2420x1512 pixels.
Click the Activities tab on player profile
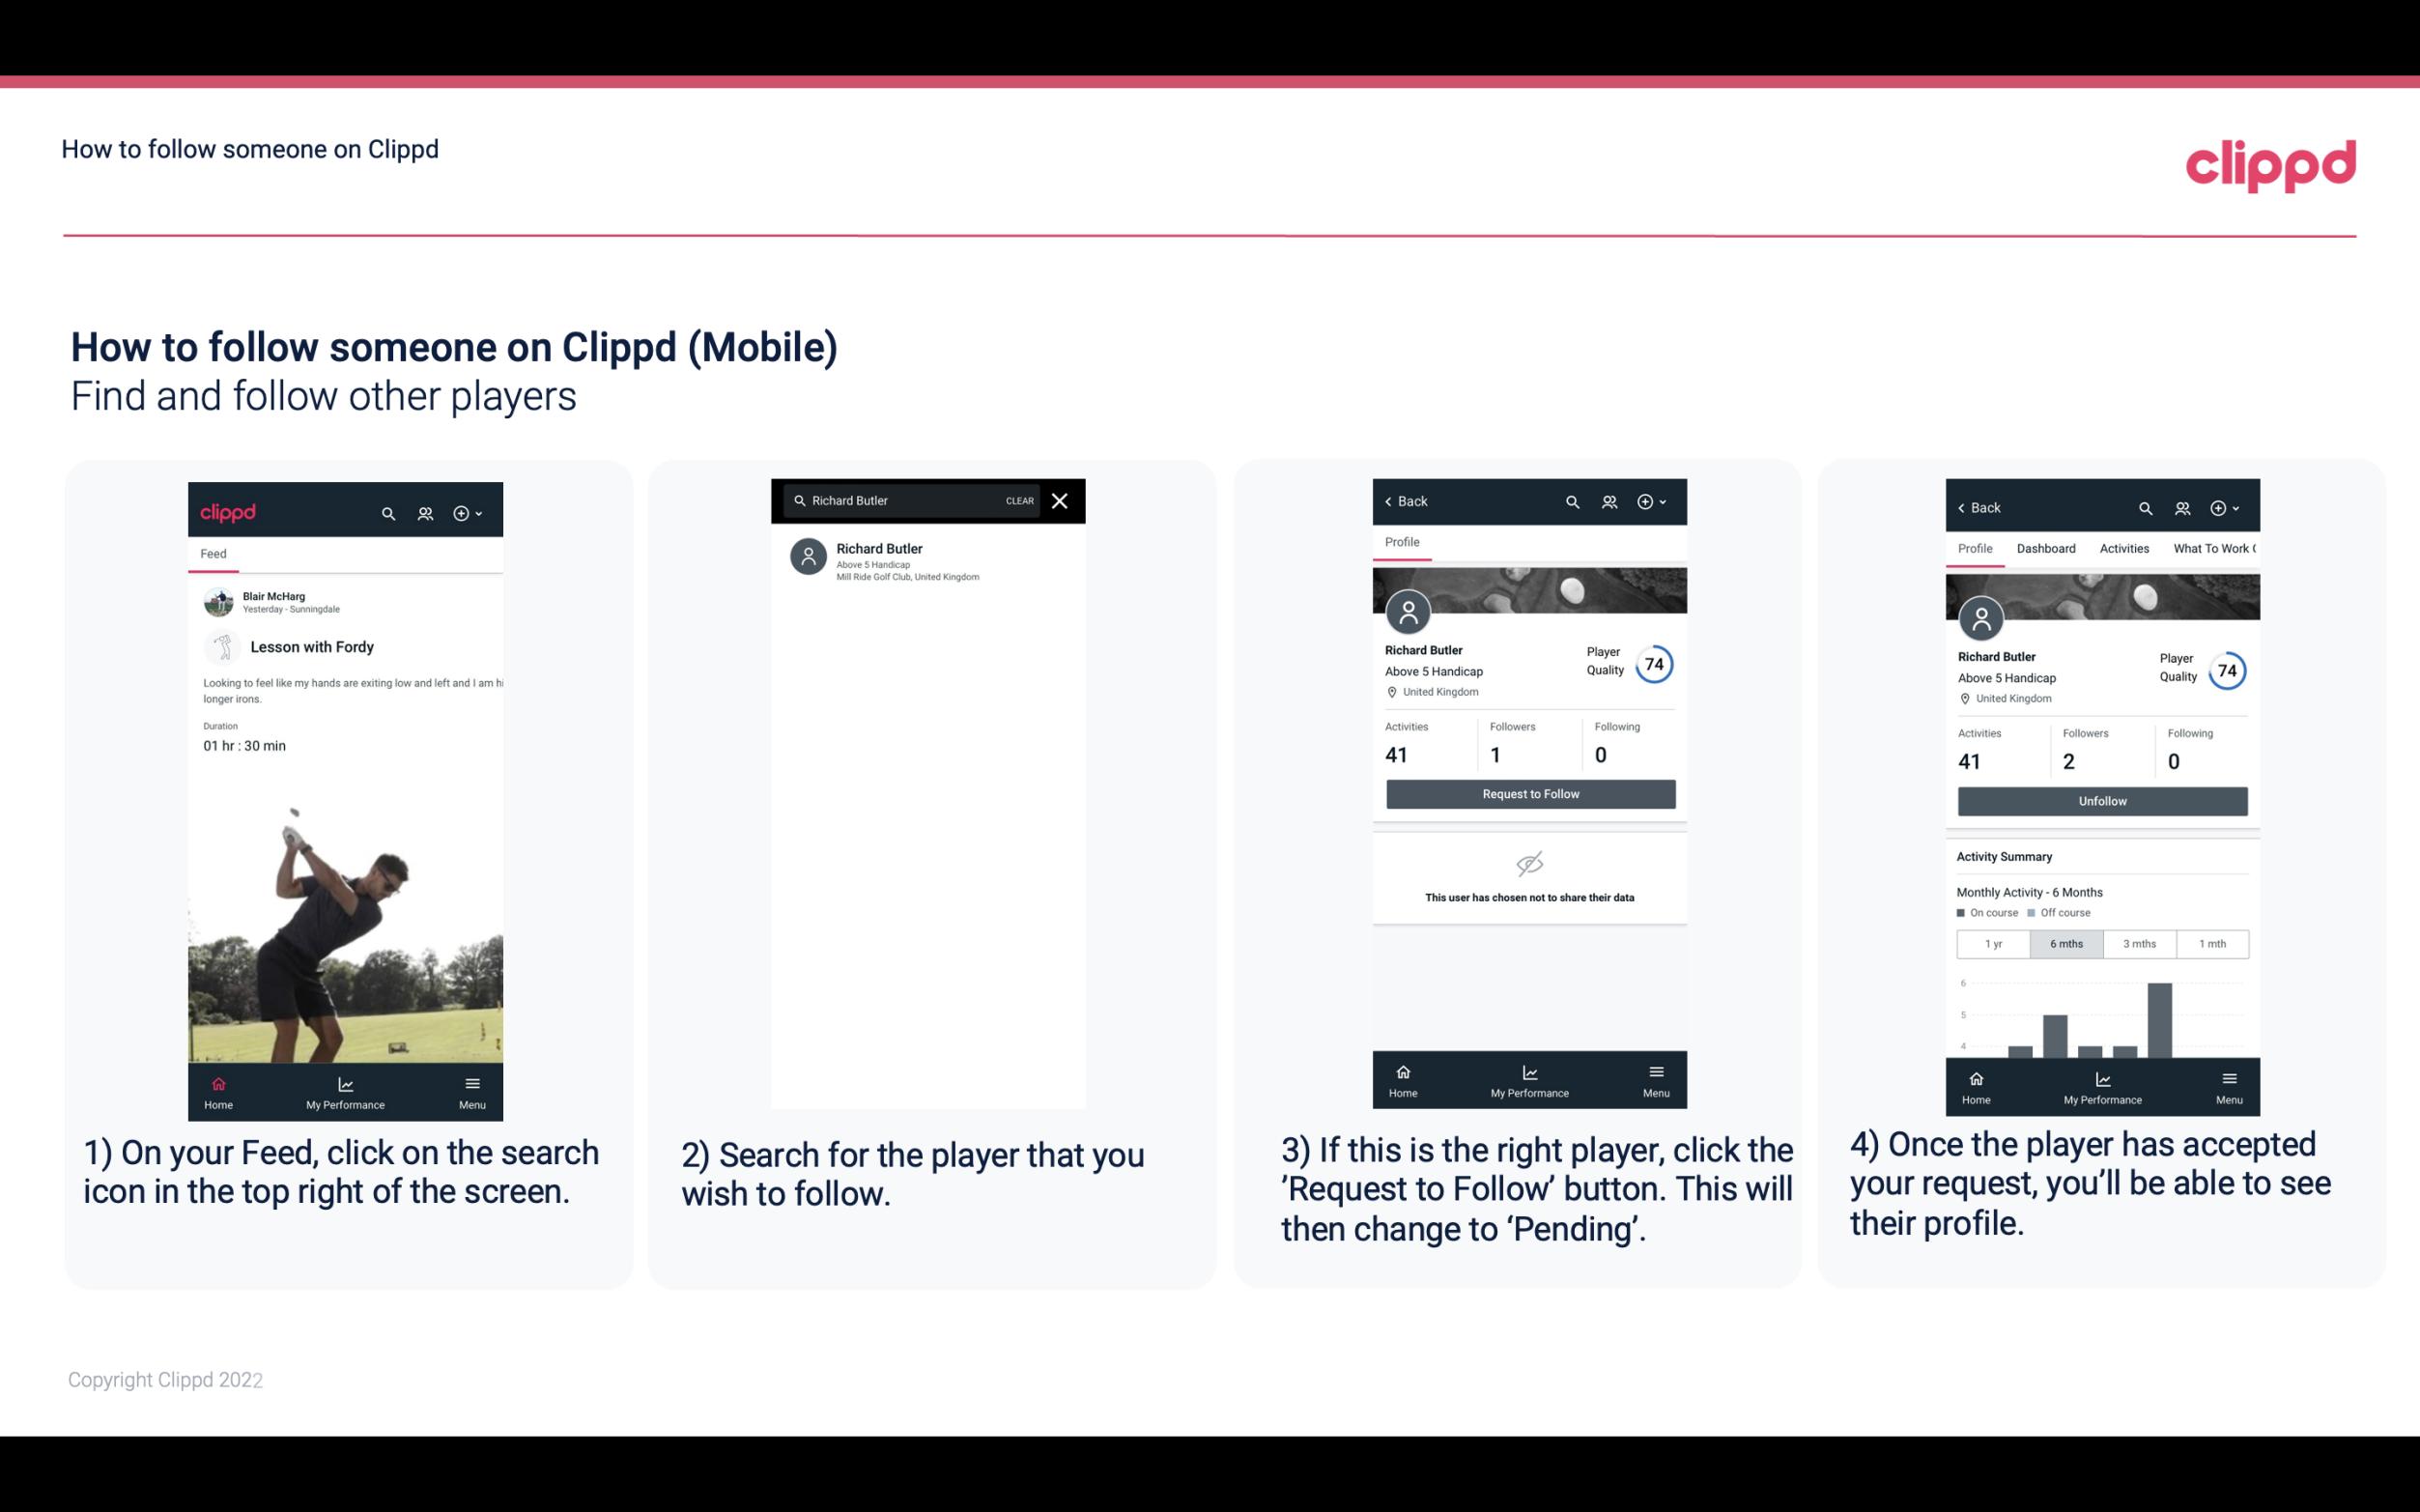pos(2124,549)
